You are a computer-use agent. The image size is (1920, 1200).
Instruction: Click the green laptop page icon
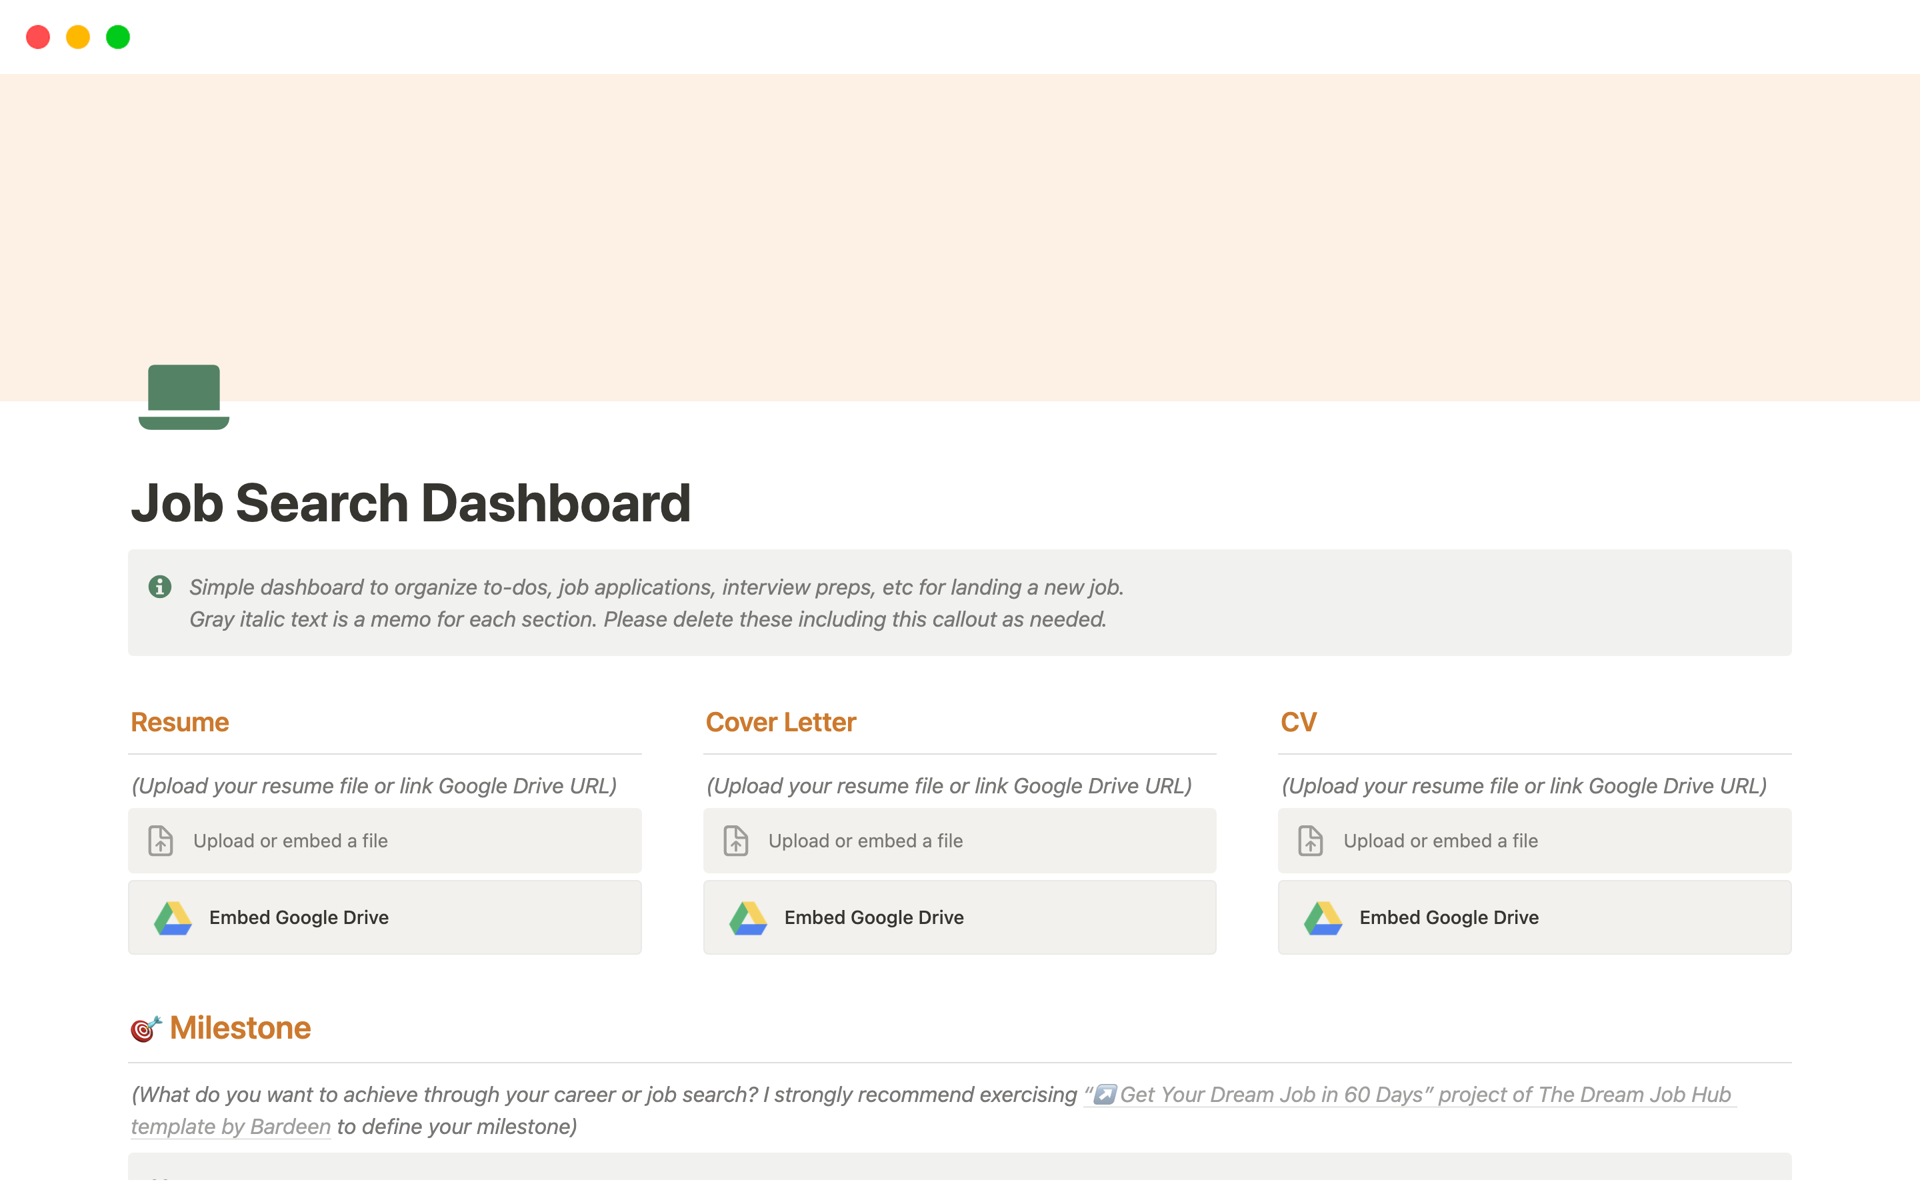(x=184, y=397)
